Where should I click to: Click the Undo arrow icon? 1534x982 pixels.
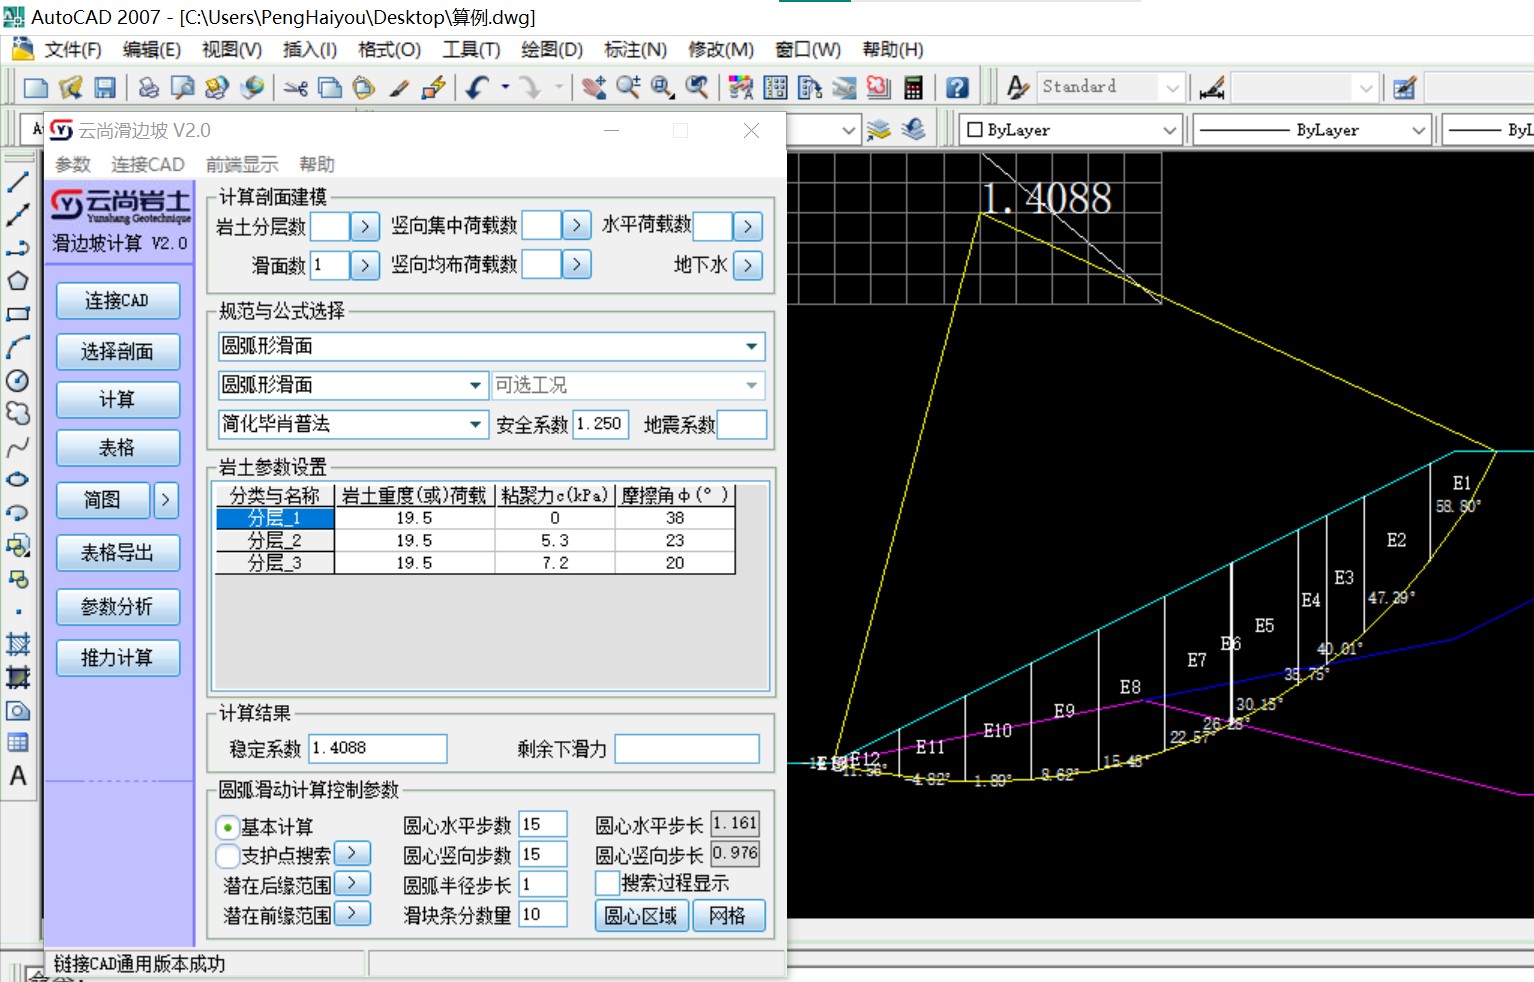tap(478, 88)
